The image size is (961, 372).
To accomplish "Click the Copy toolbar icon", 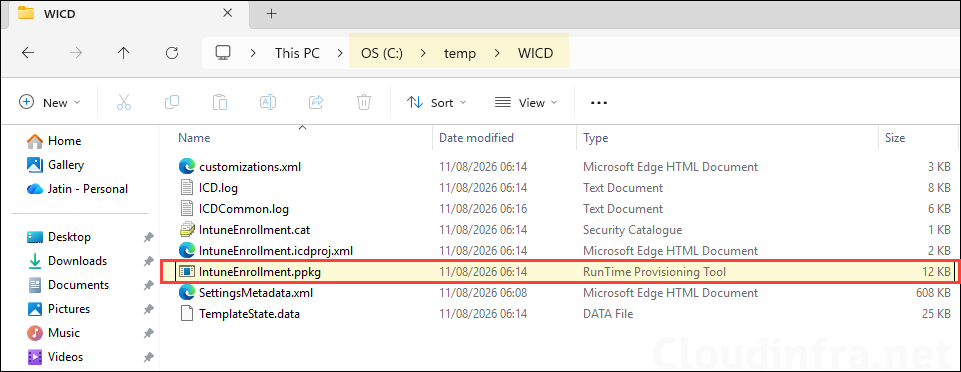I will (x=172, y=102).
